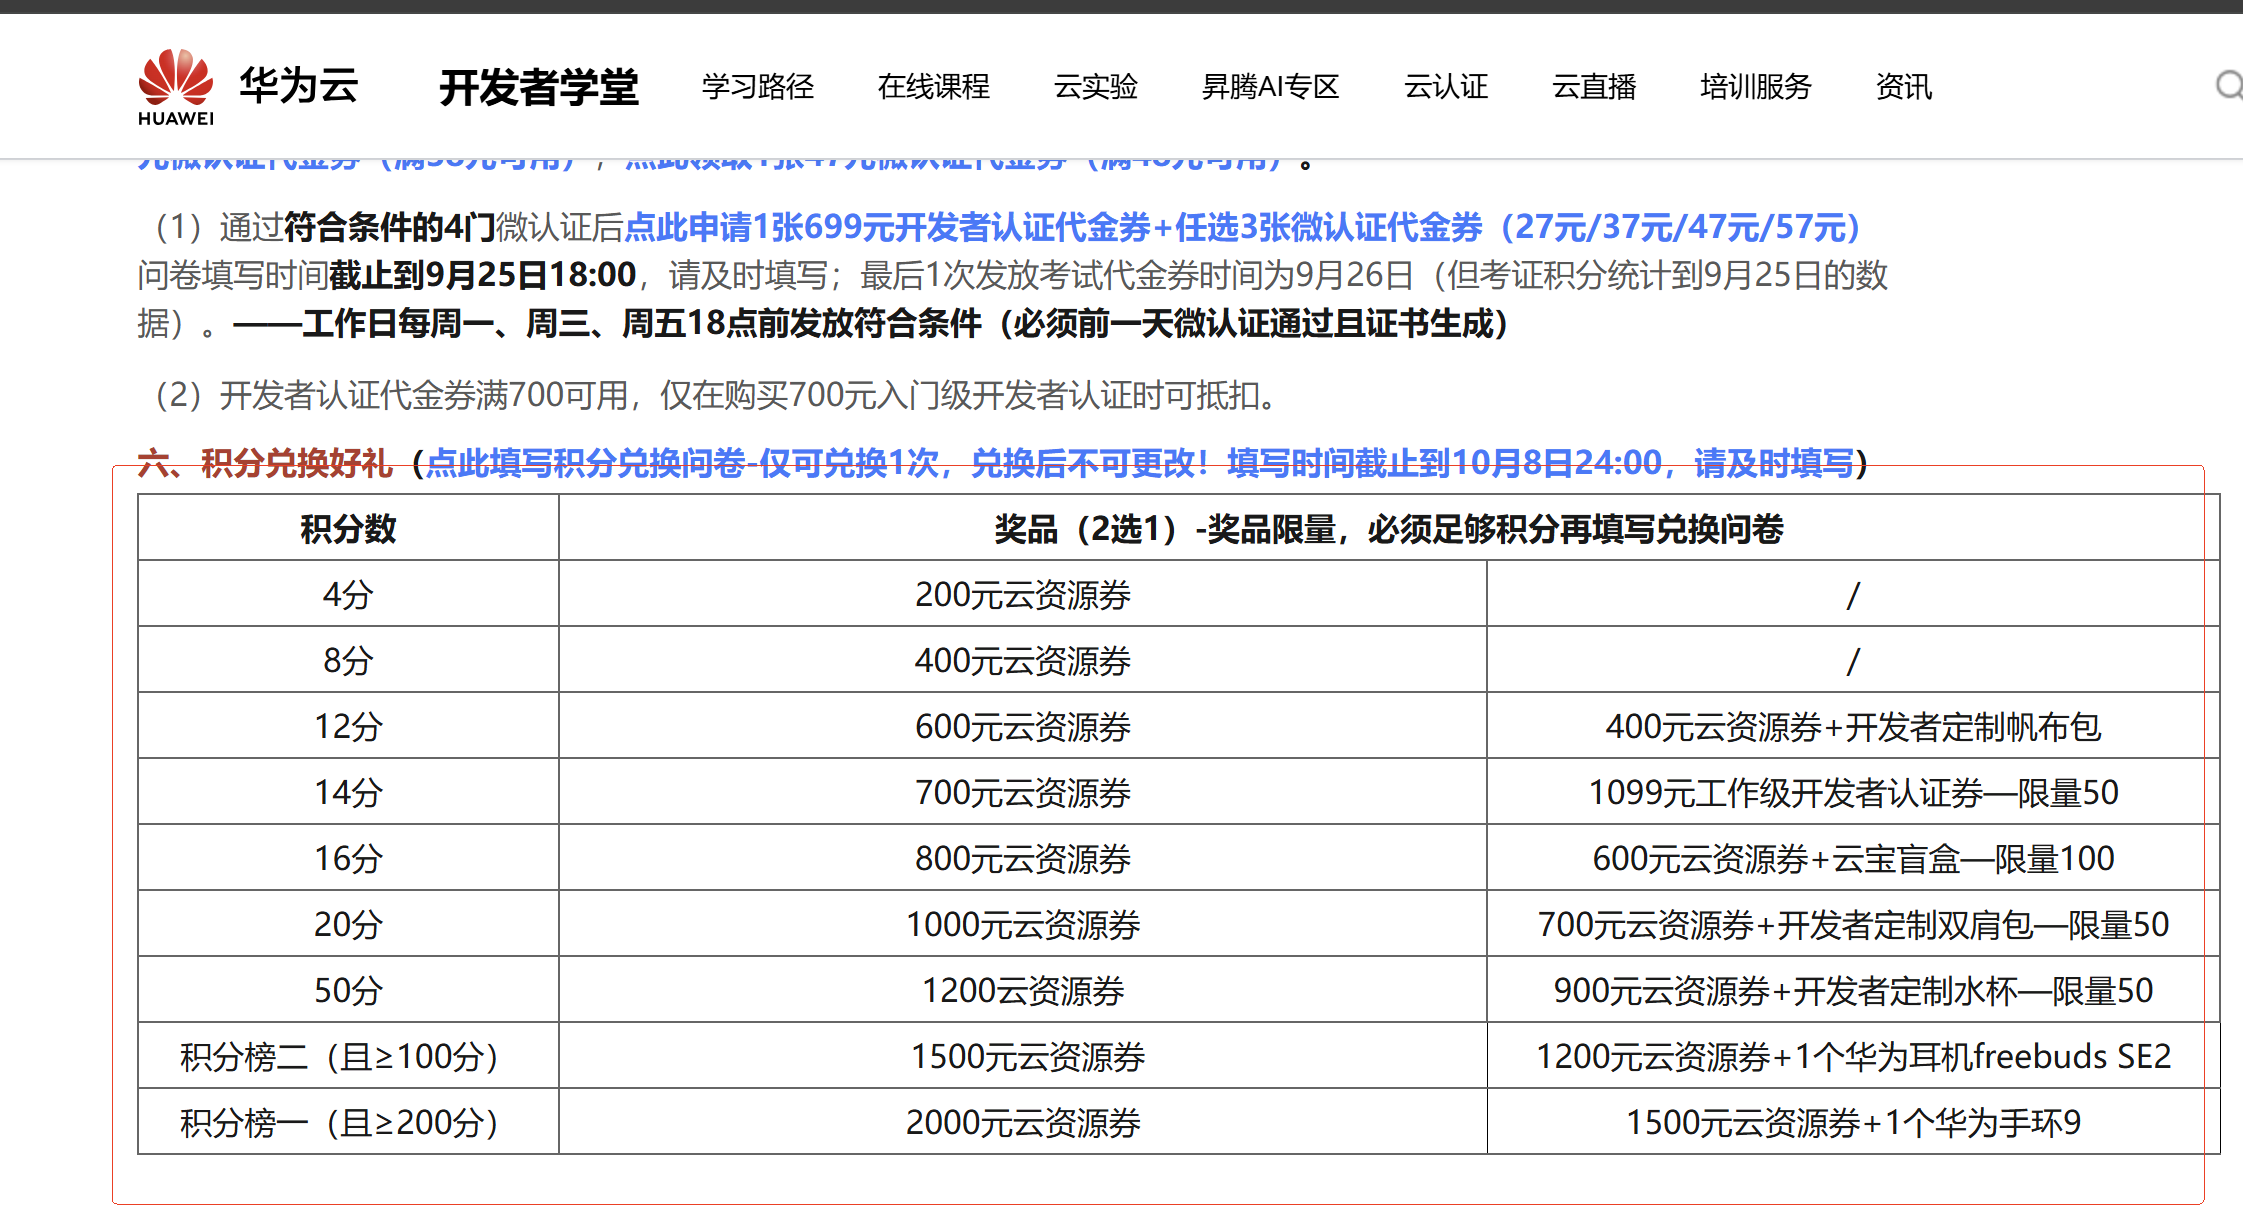Screen dimensions: 2243x1210
Task: Select the 云认证 menu item
Action: tap(1445, 87)
